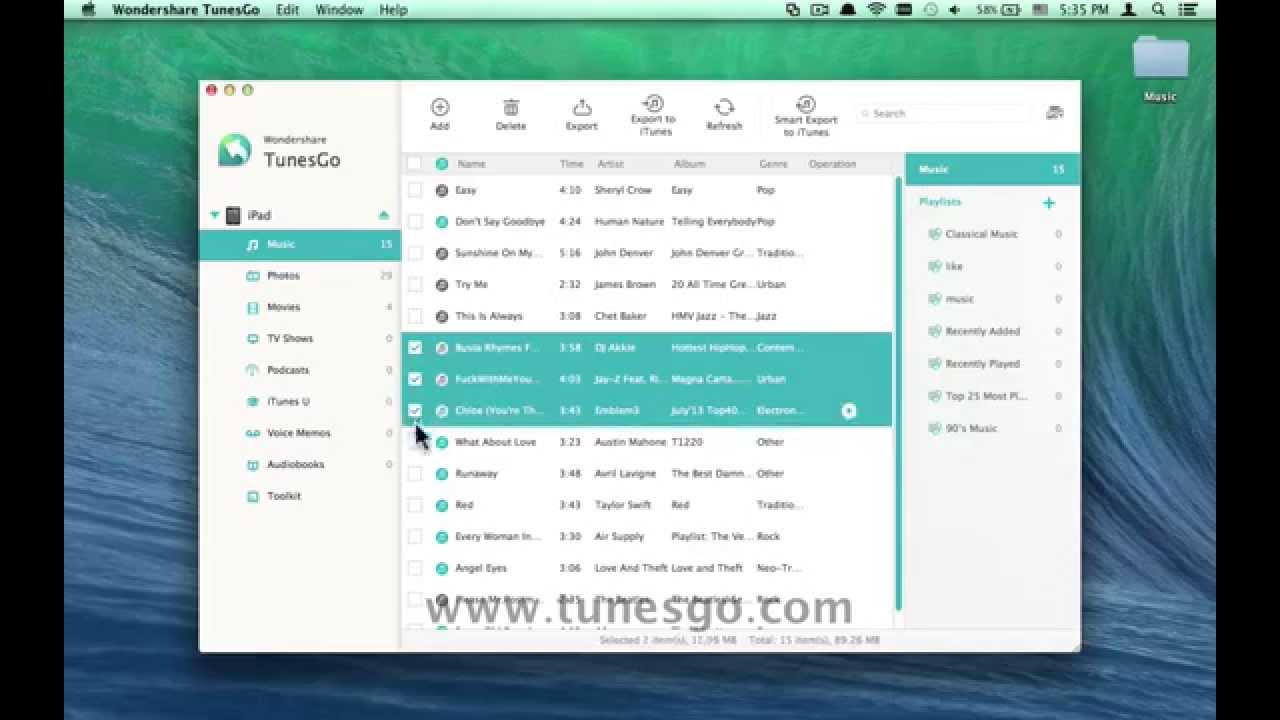
Task: Click the Classical Music playlist icon
Action: click(x=934, y=234)
